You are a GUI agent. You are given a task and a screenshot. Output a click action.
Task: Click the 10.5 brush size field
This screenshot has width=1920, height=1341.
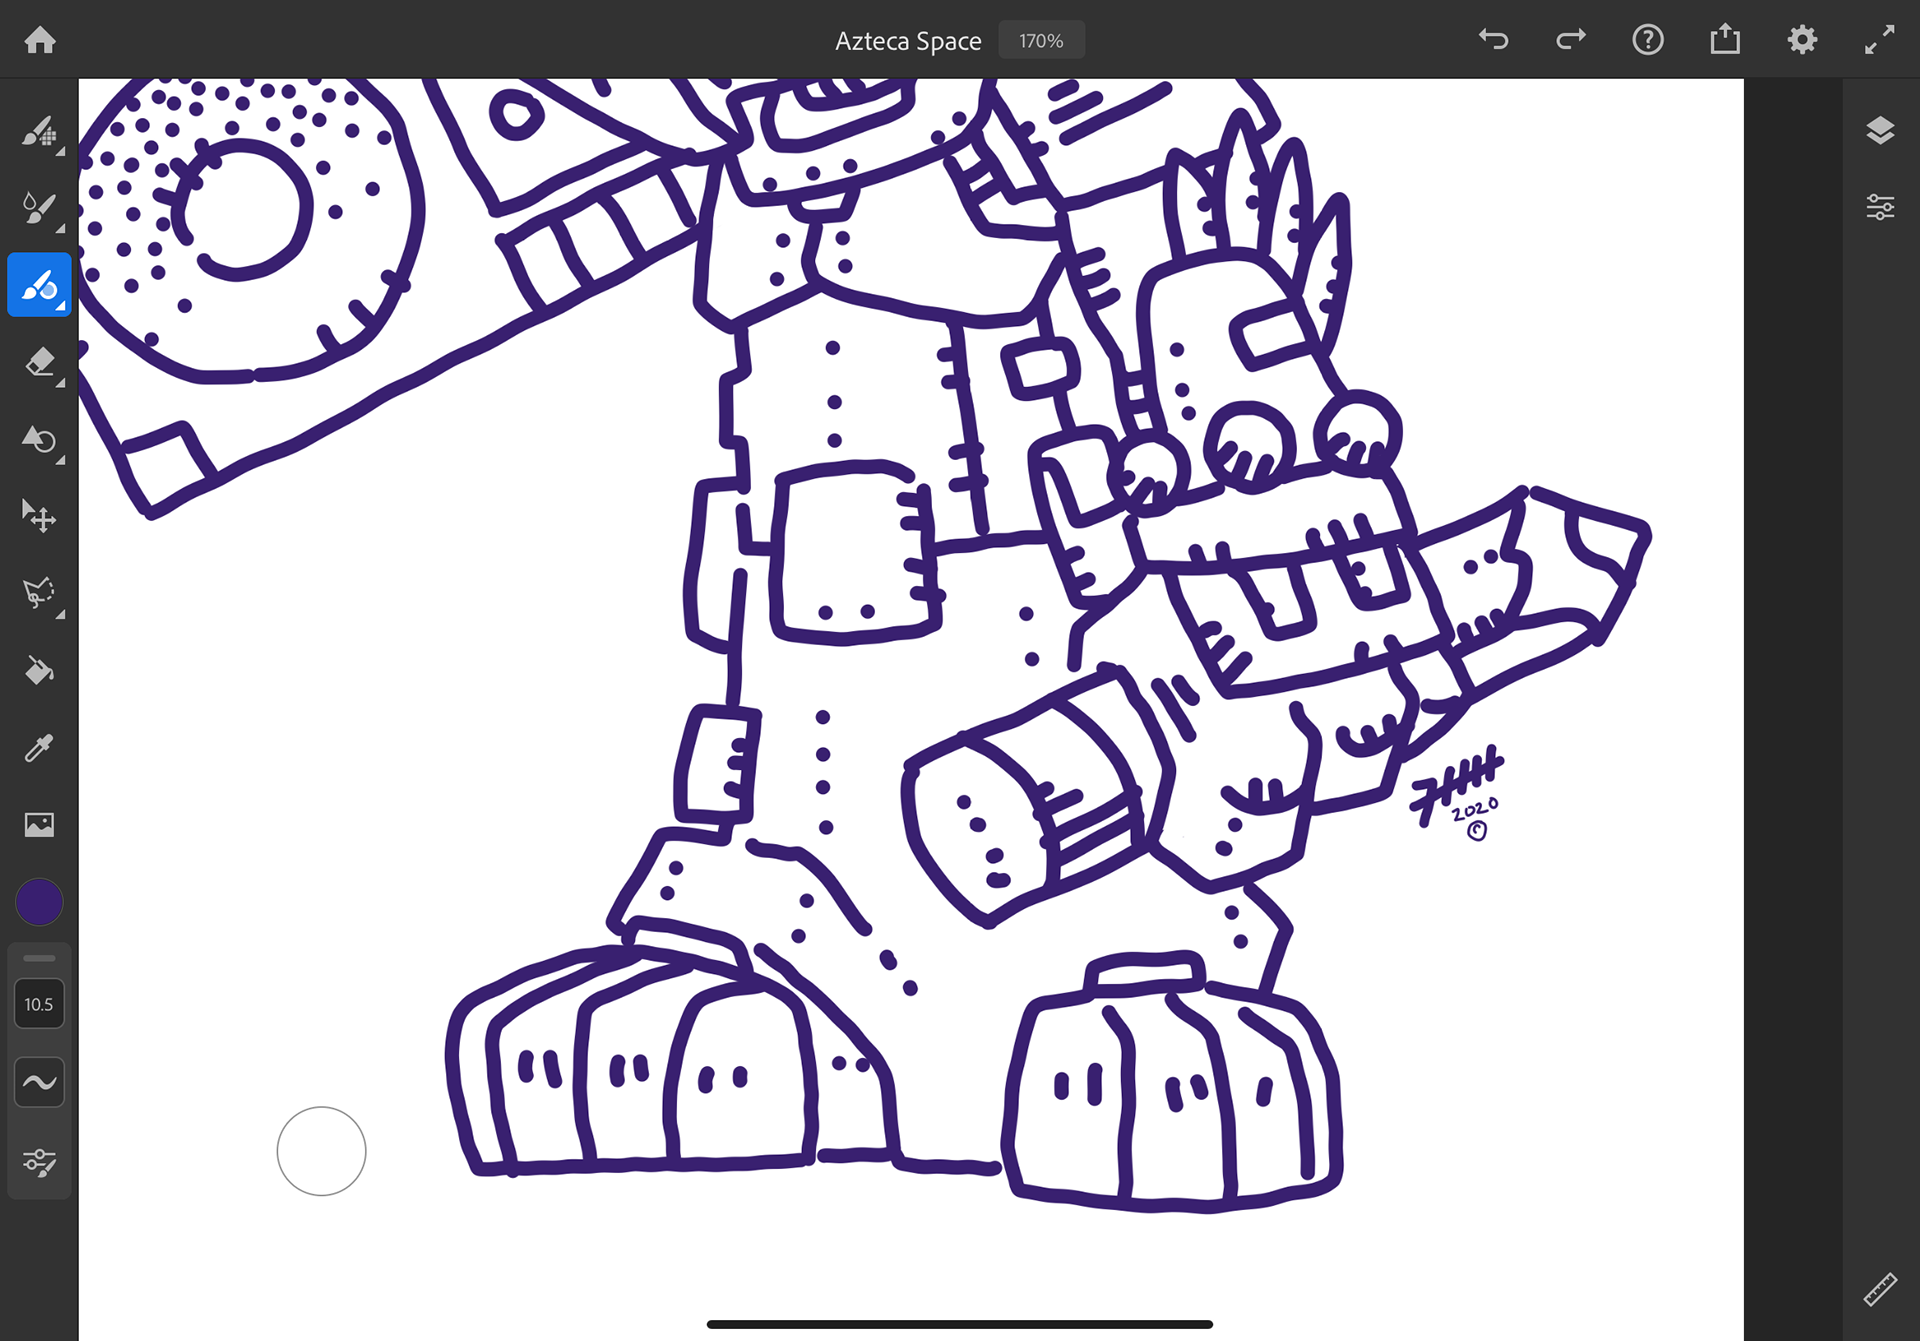point(39,1004)
